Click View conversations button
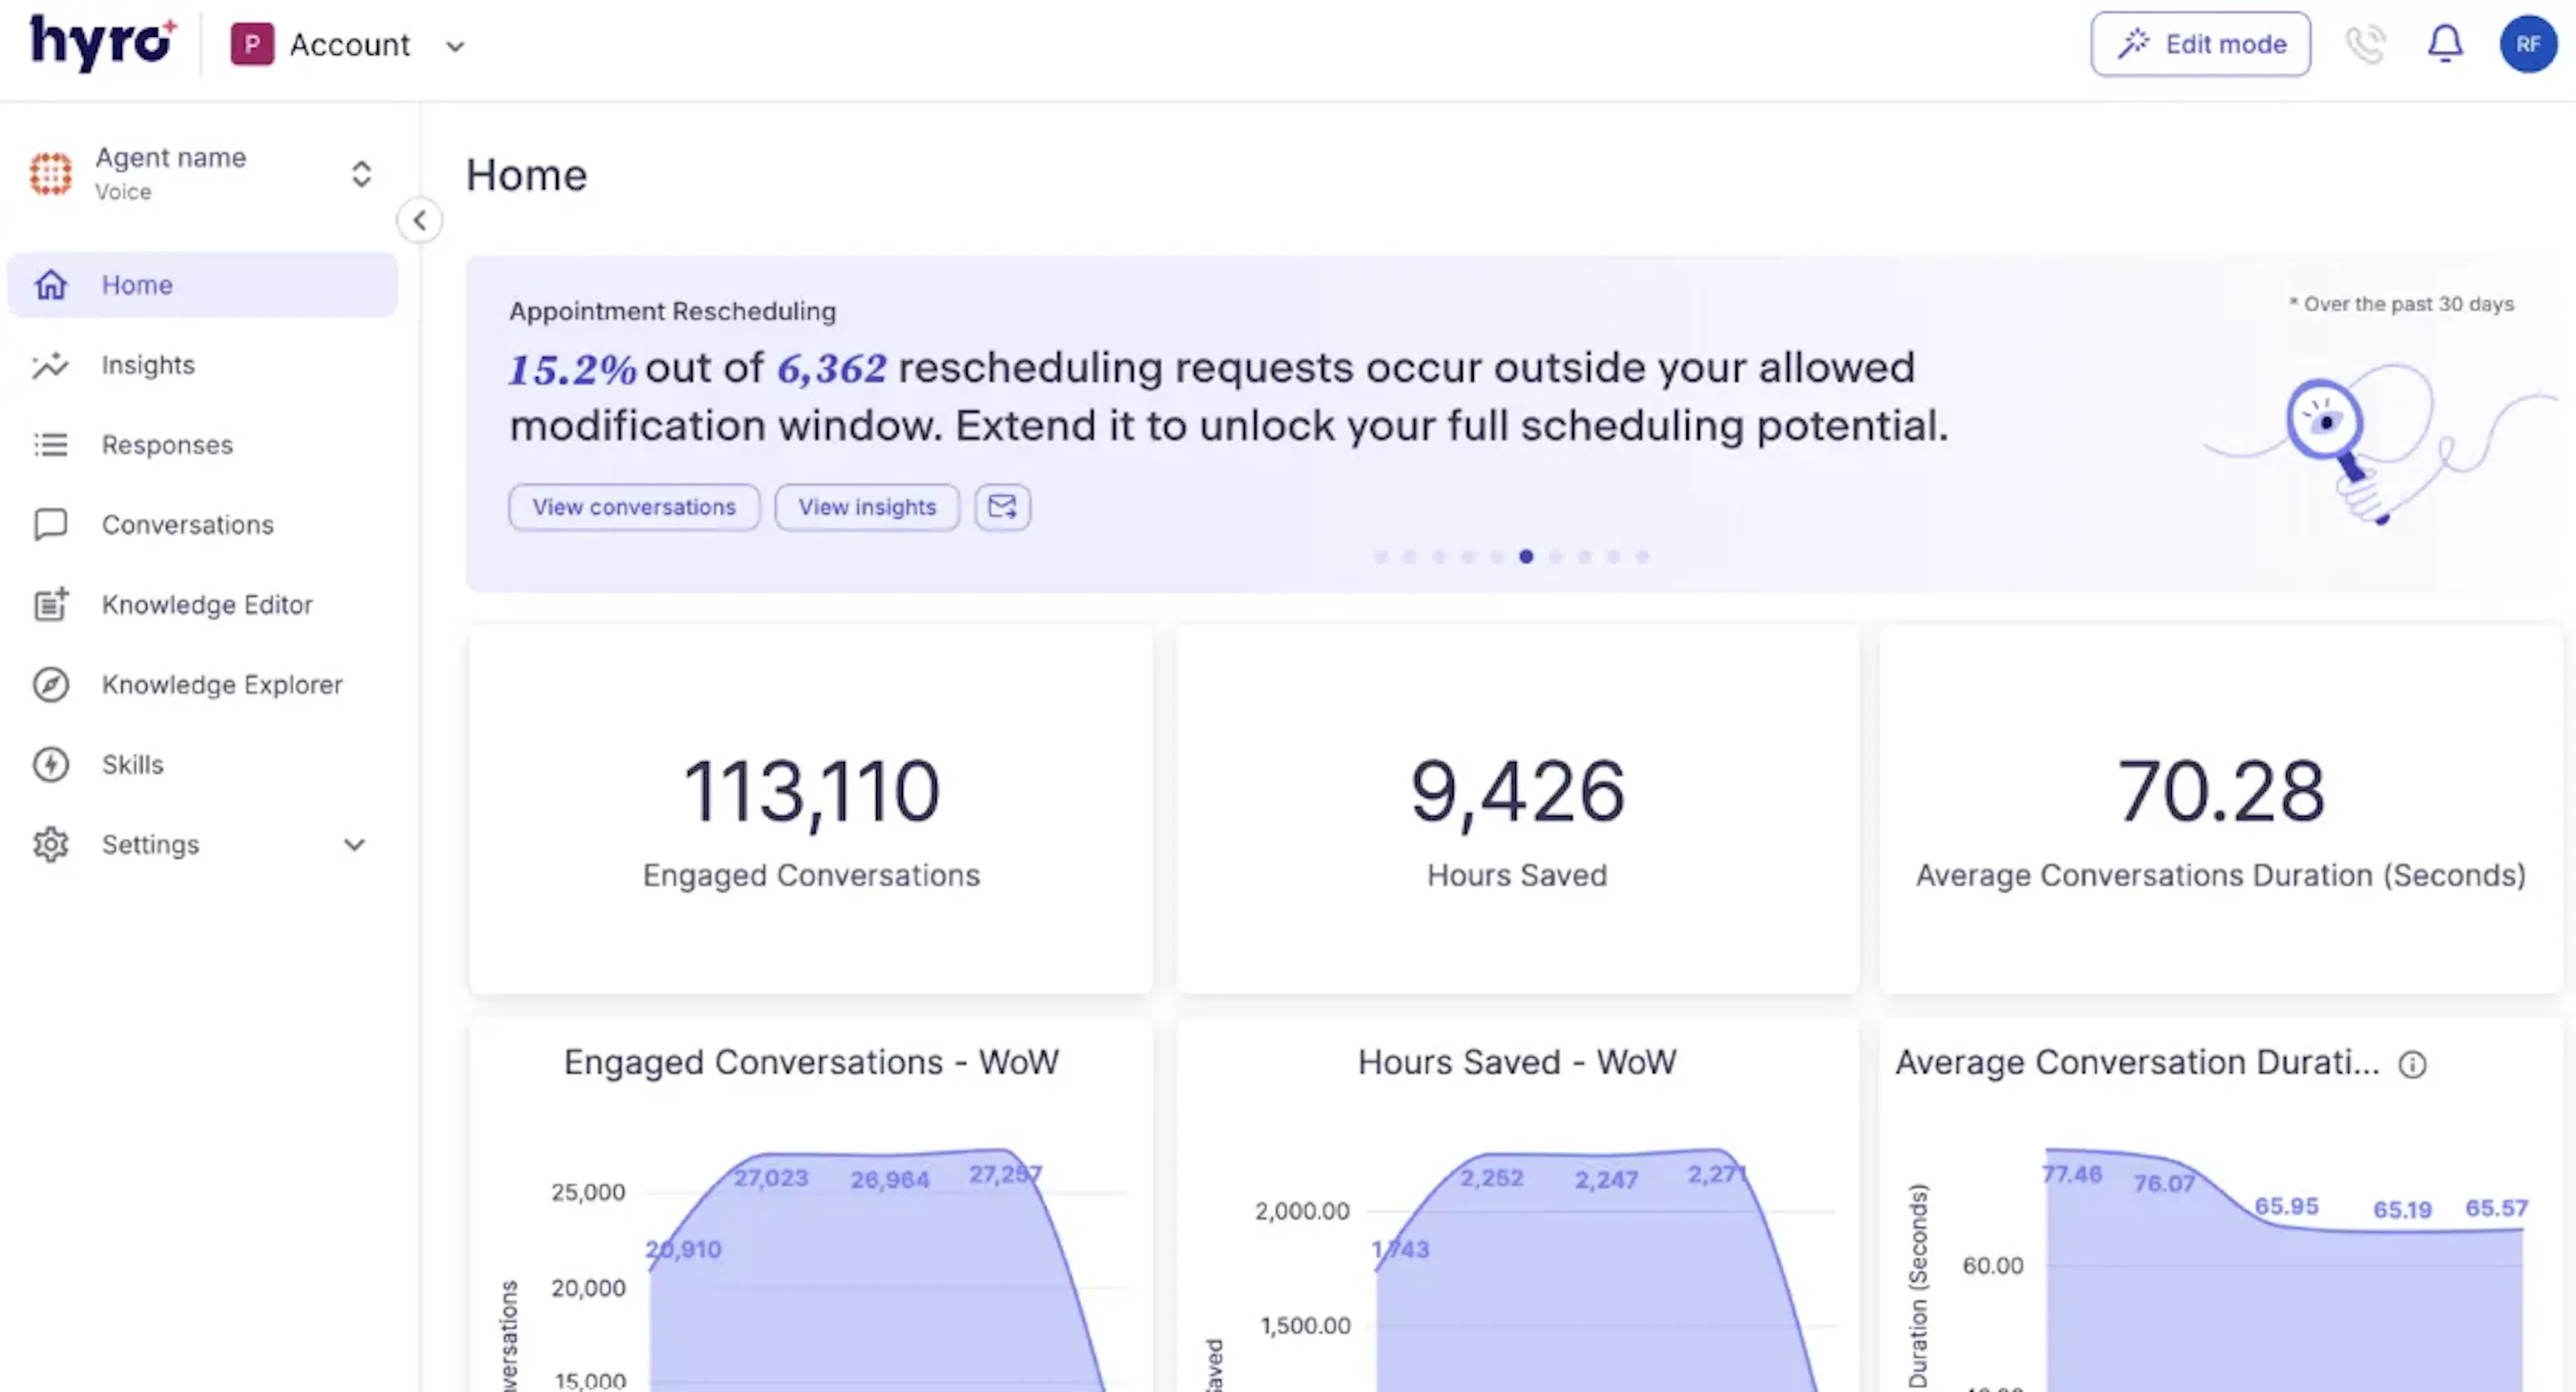2576x1392 pixels. (x=634, y=507)
